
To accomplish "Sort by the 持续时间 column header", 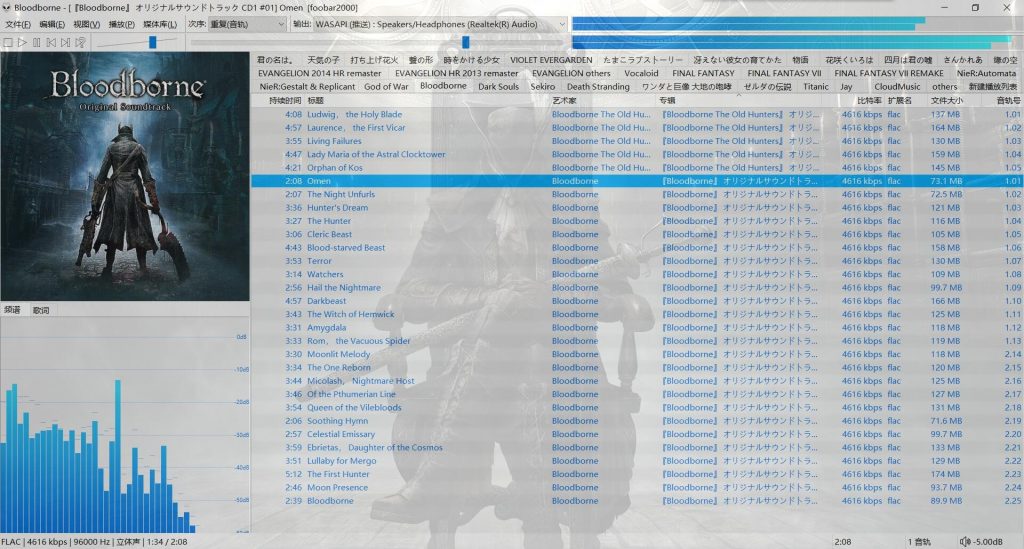I will point(285,101).
